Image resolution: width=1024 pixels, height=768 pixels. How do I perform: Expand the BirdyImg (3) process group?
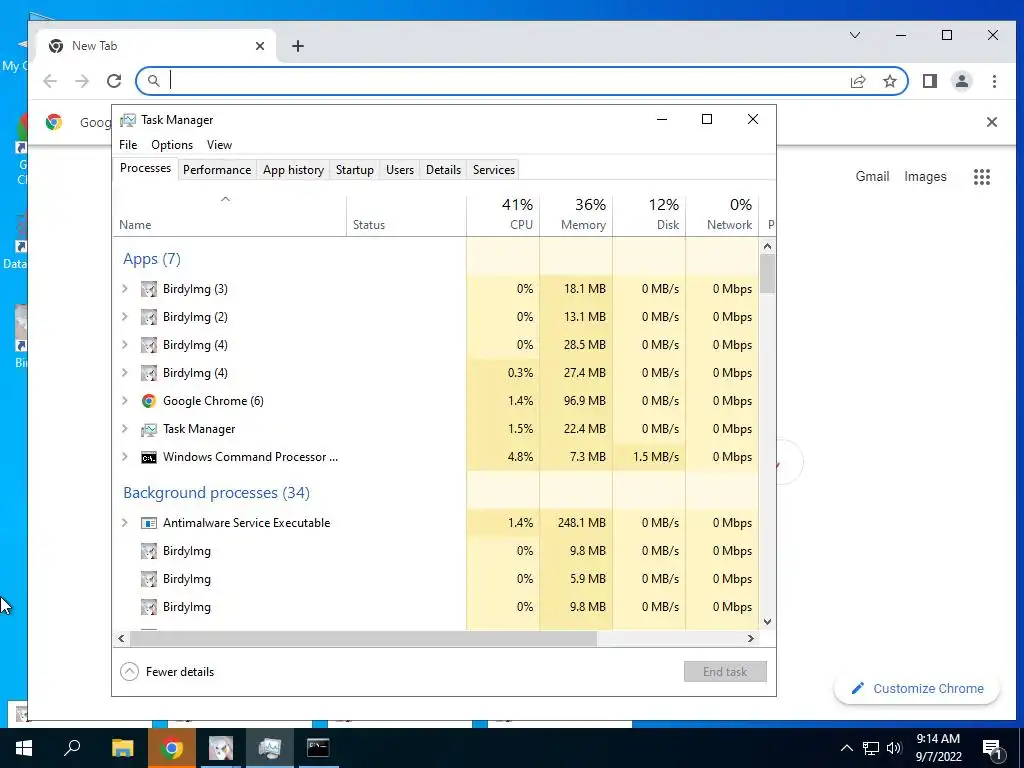click(x=125, y=289)
